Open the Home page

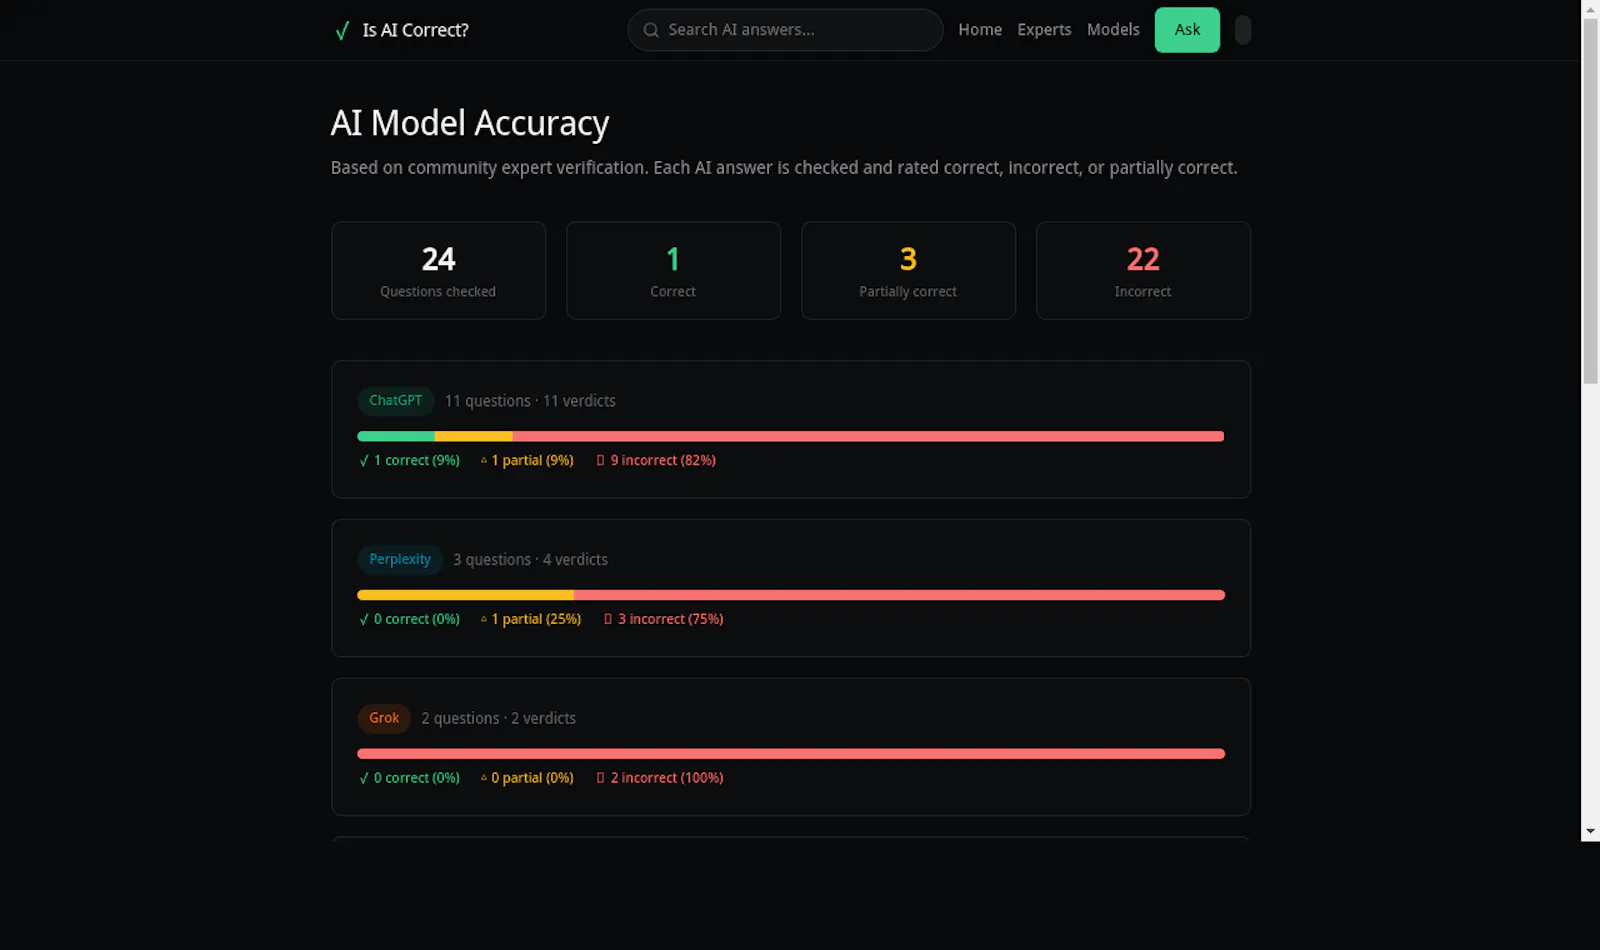click(x=980, y=30)
